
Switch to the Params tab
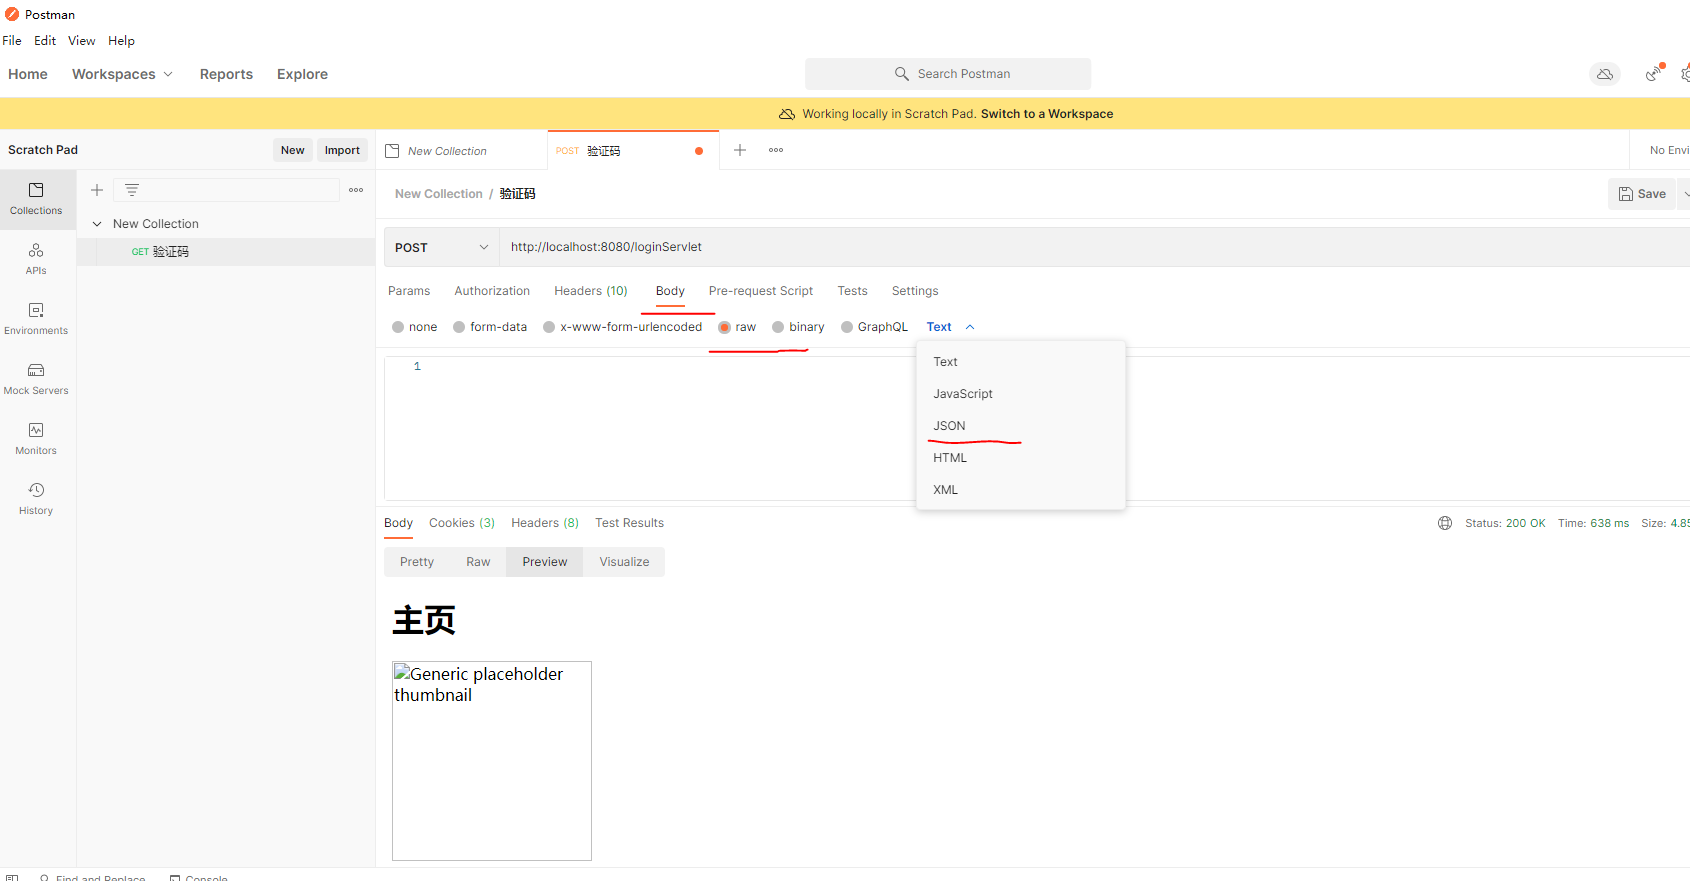coord(409,291)
